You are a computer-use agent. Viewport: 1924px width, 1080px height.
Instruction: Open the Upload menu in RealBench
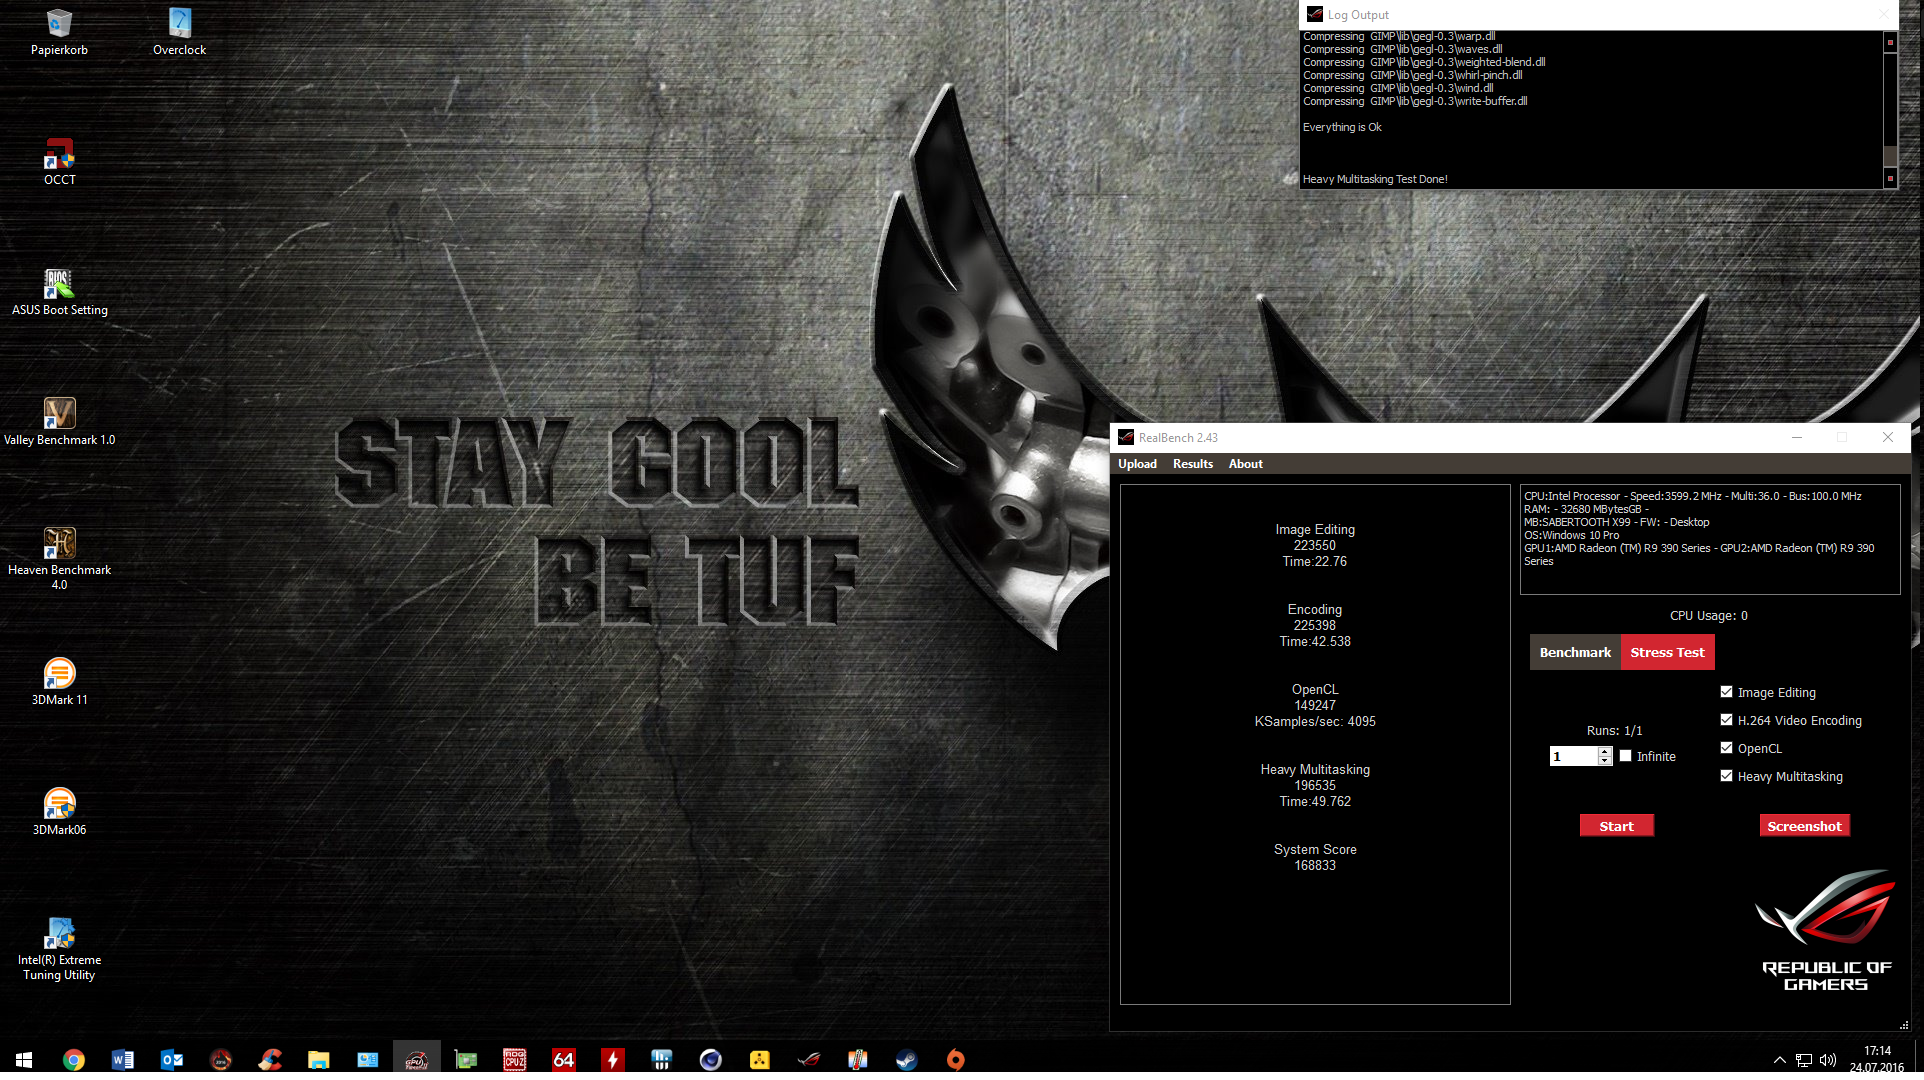[x=1137, y=464]
